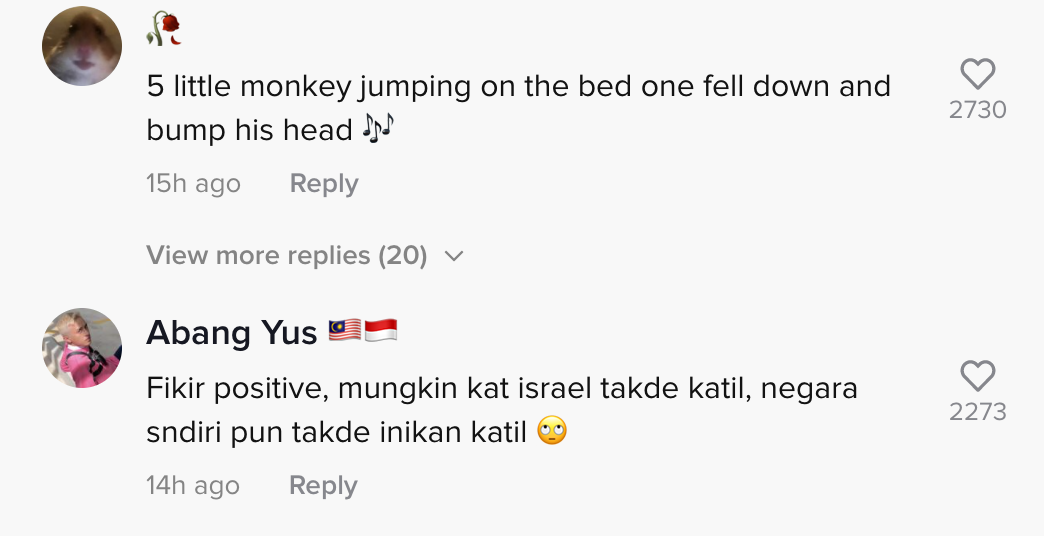Click the 2730 like count

pos(977,110)
